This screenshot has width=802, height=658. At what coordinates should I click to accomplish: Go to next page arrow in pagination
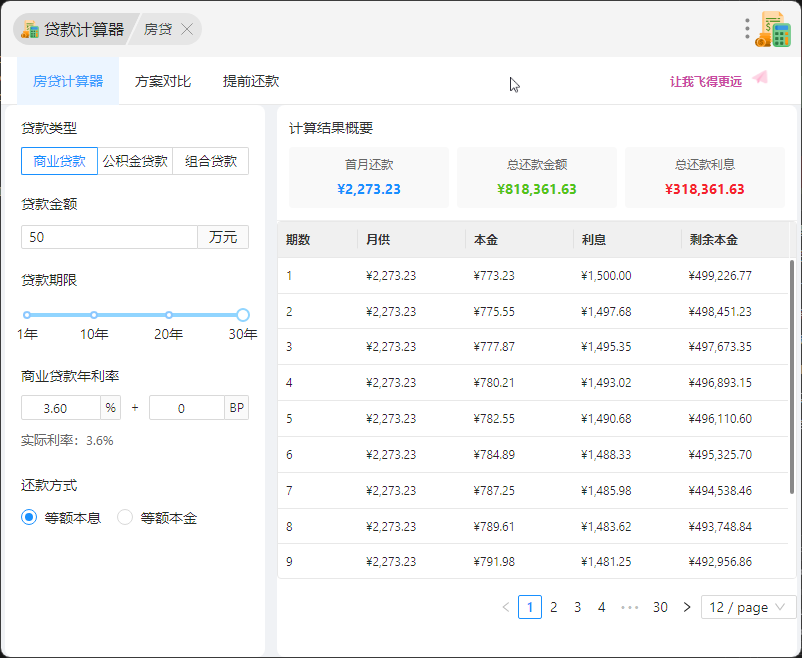[687, 607]
